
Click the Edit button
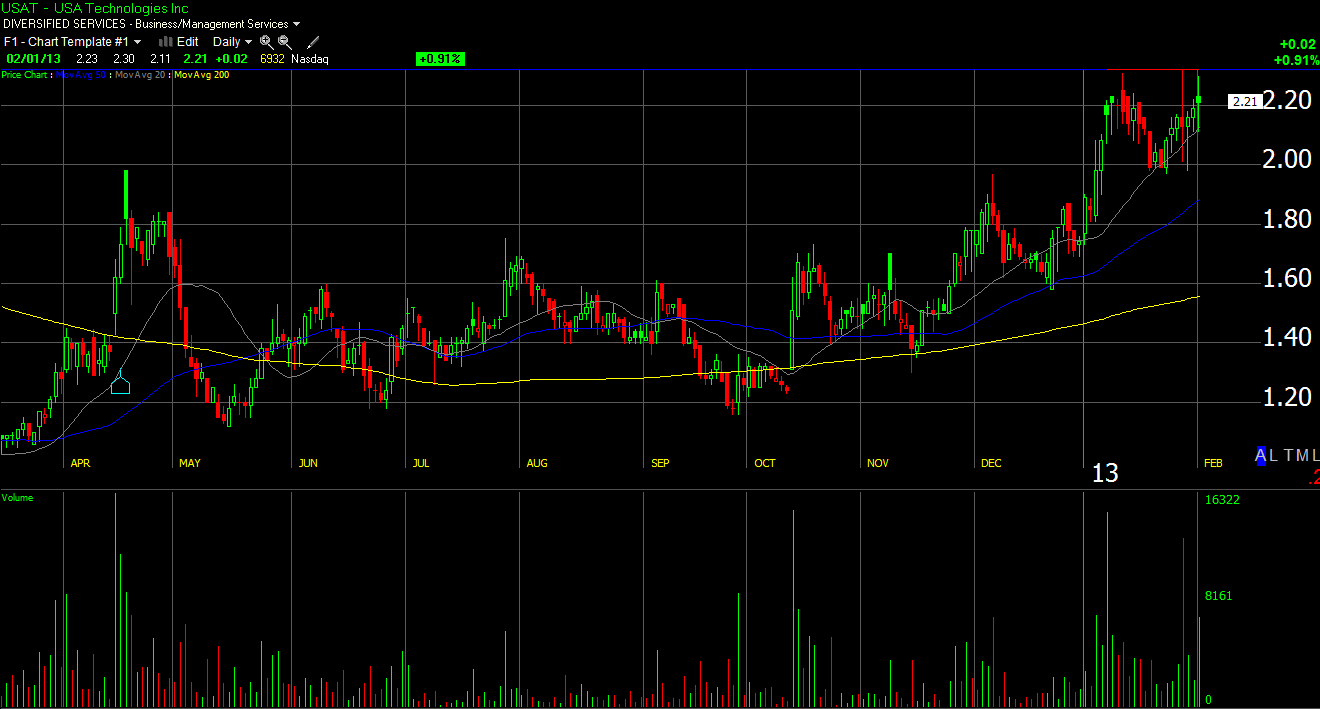(x=188, y=42)
